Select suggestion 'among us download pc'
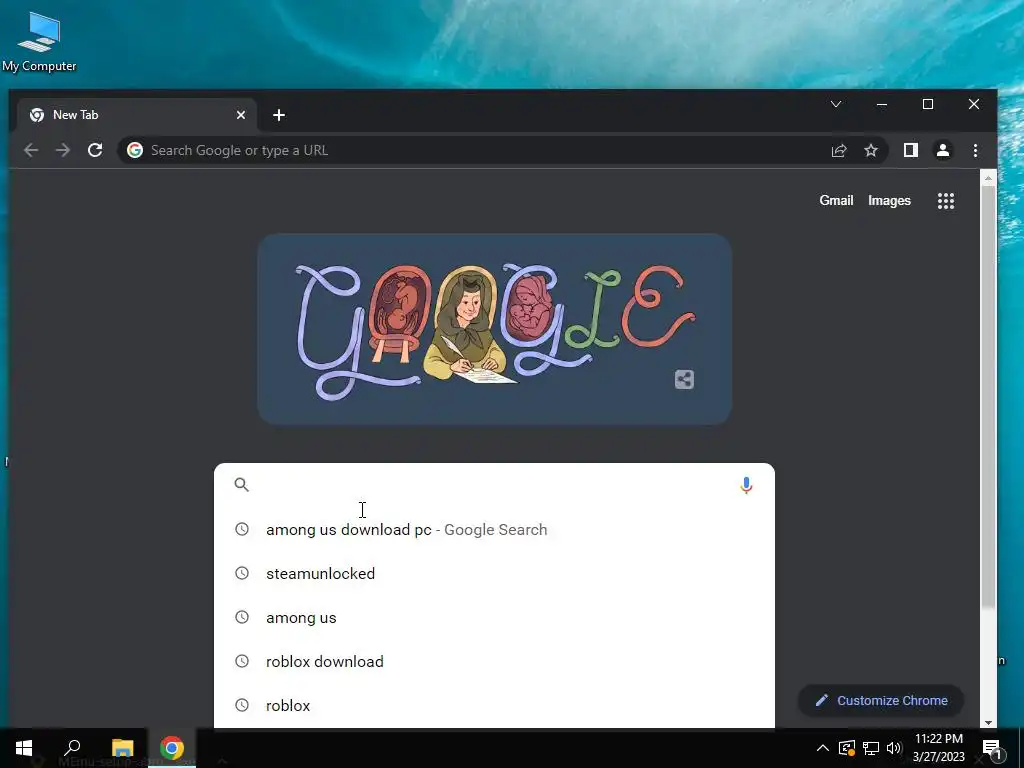Image resolution: width=1024 pixels, height=768 pixels. point(494,530)
